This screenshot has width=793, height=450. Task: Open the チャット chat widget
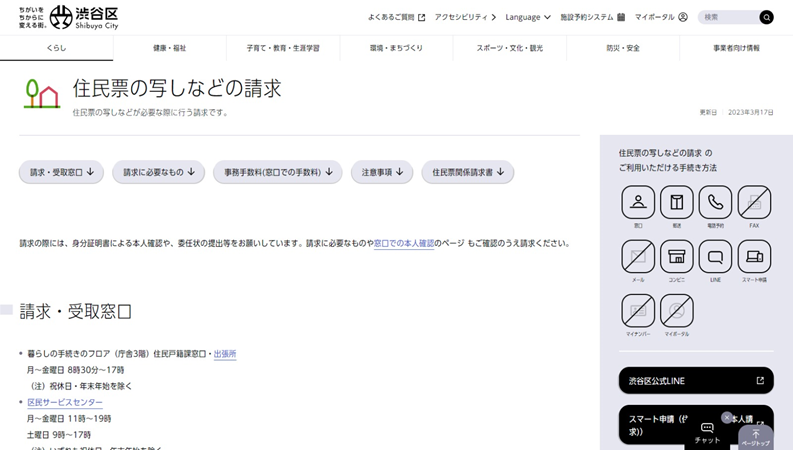point(707,432)
